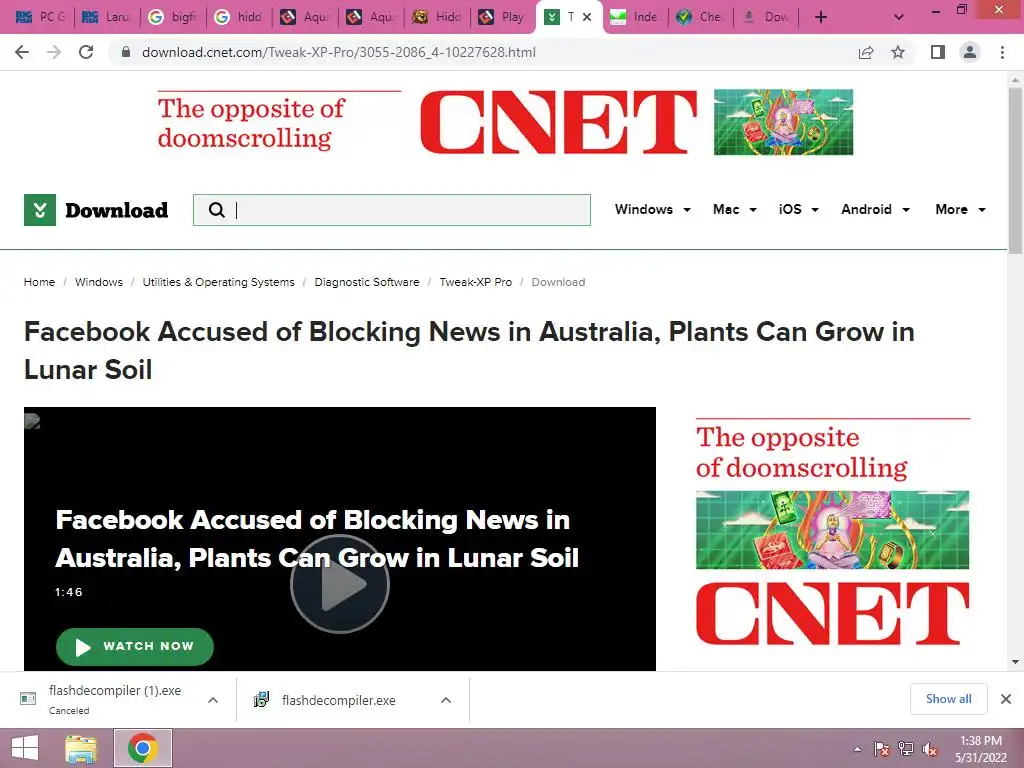Show all downloads
The width and height of the screenshot is (1024, 768).
coord(948,699)
